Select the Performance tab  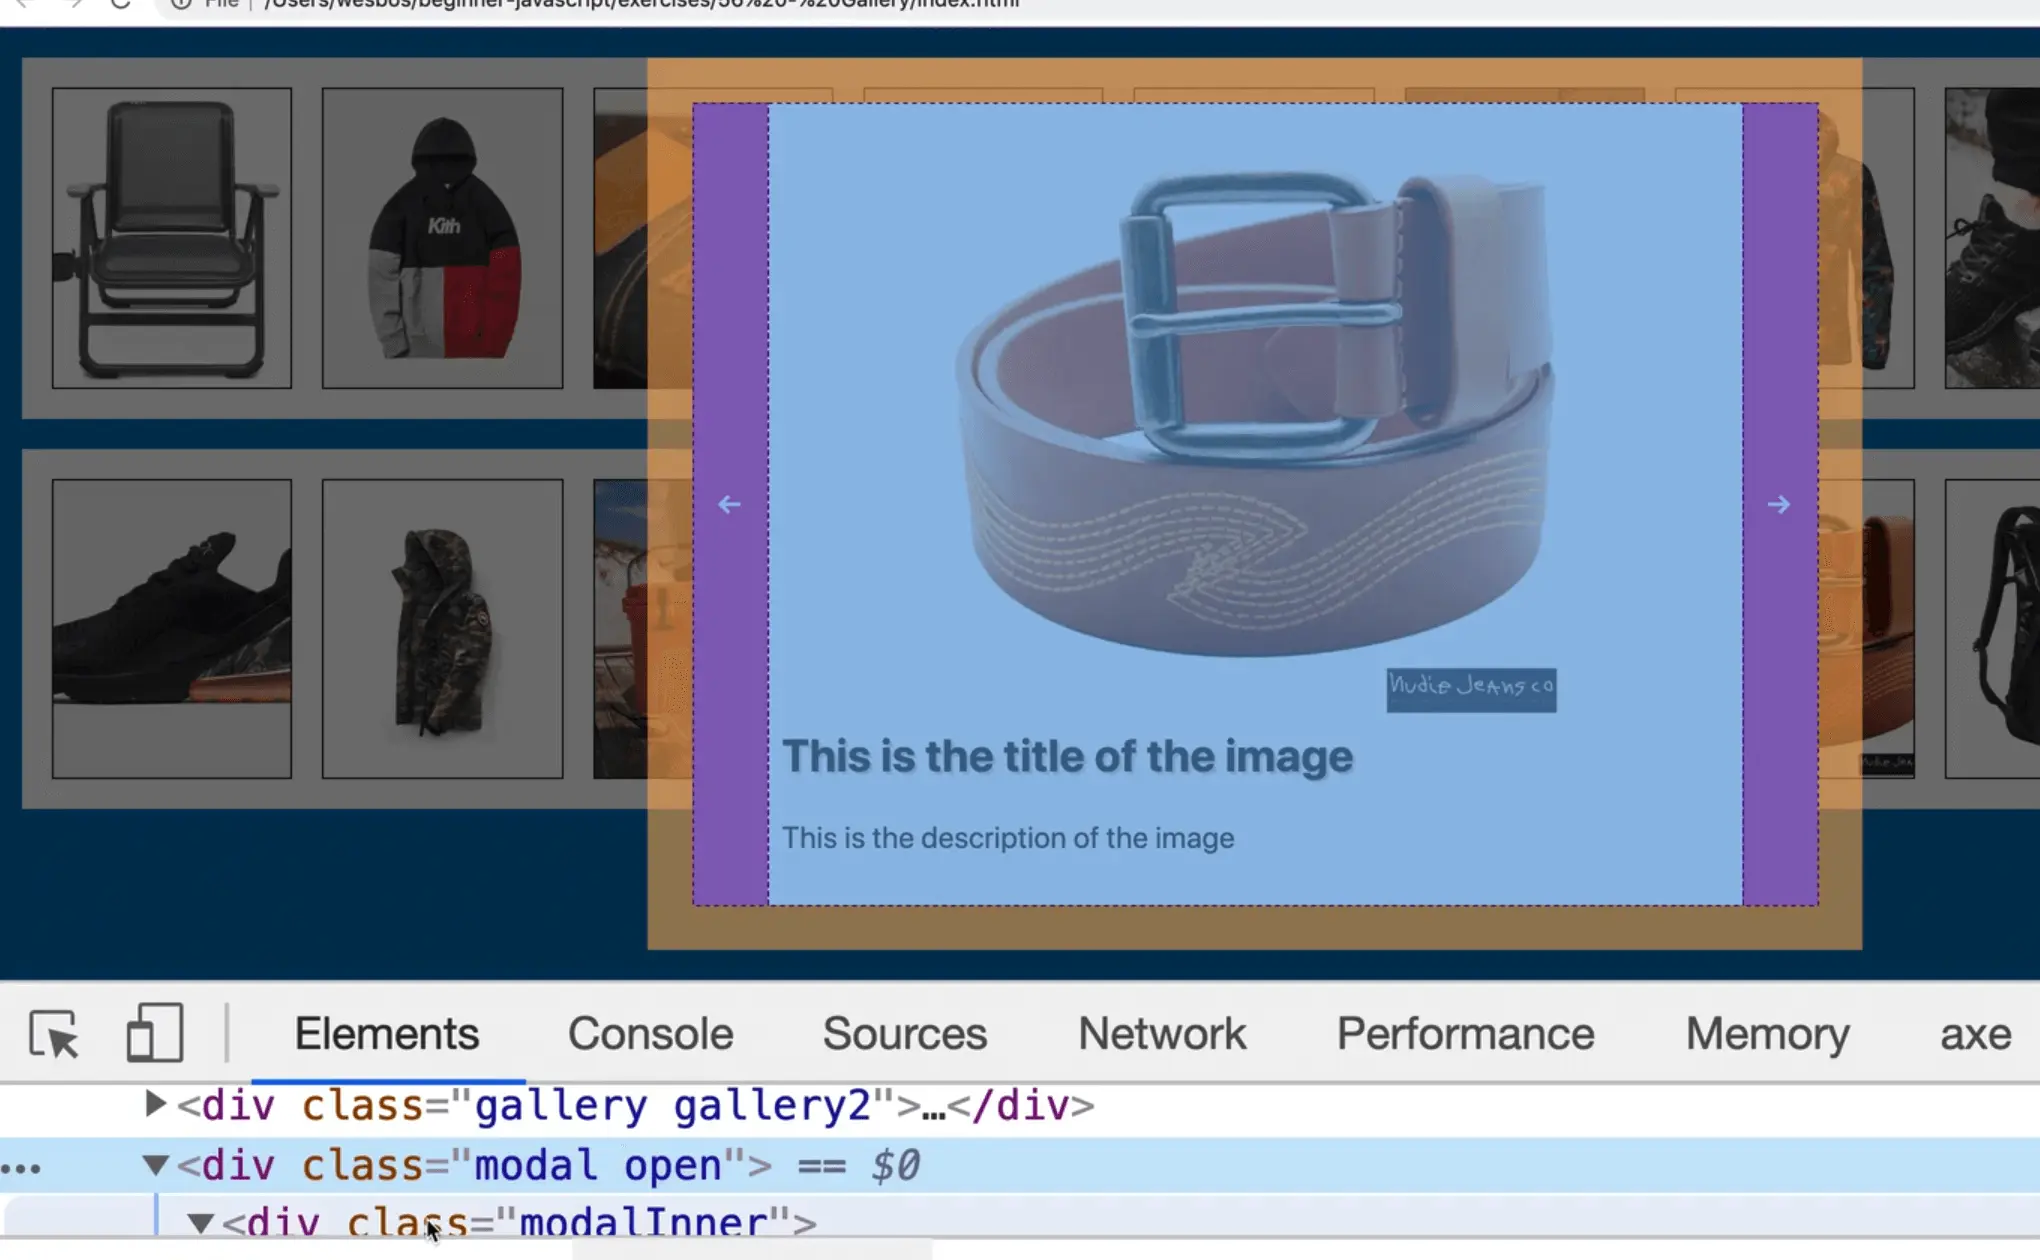(1465, 1034)
